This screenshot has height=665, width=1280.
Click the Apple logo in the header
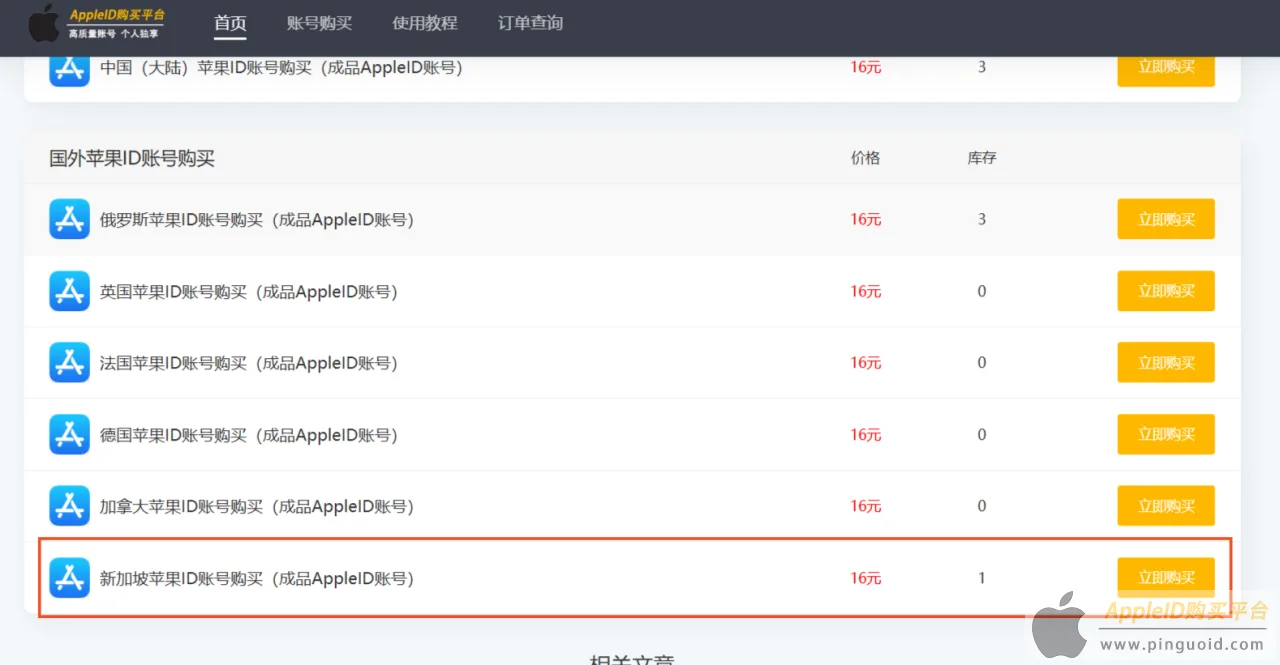click(x=44, y=23)
